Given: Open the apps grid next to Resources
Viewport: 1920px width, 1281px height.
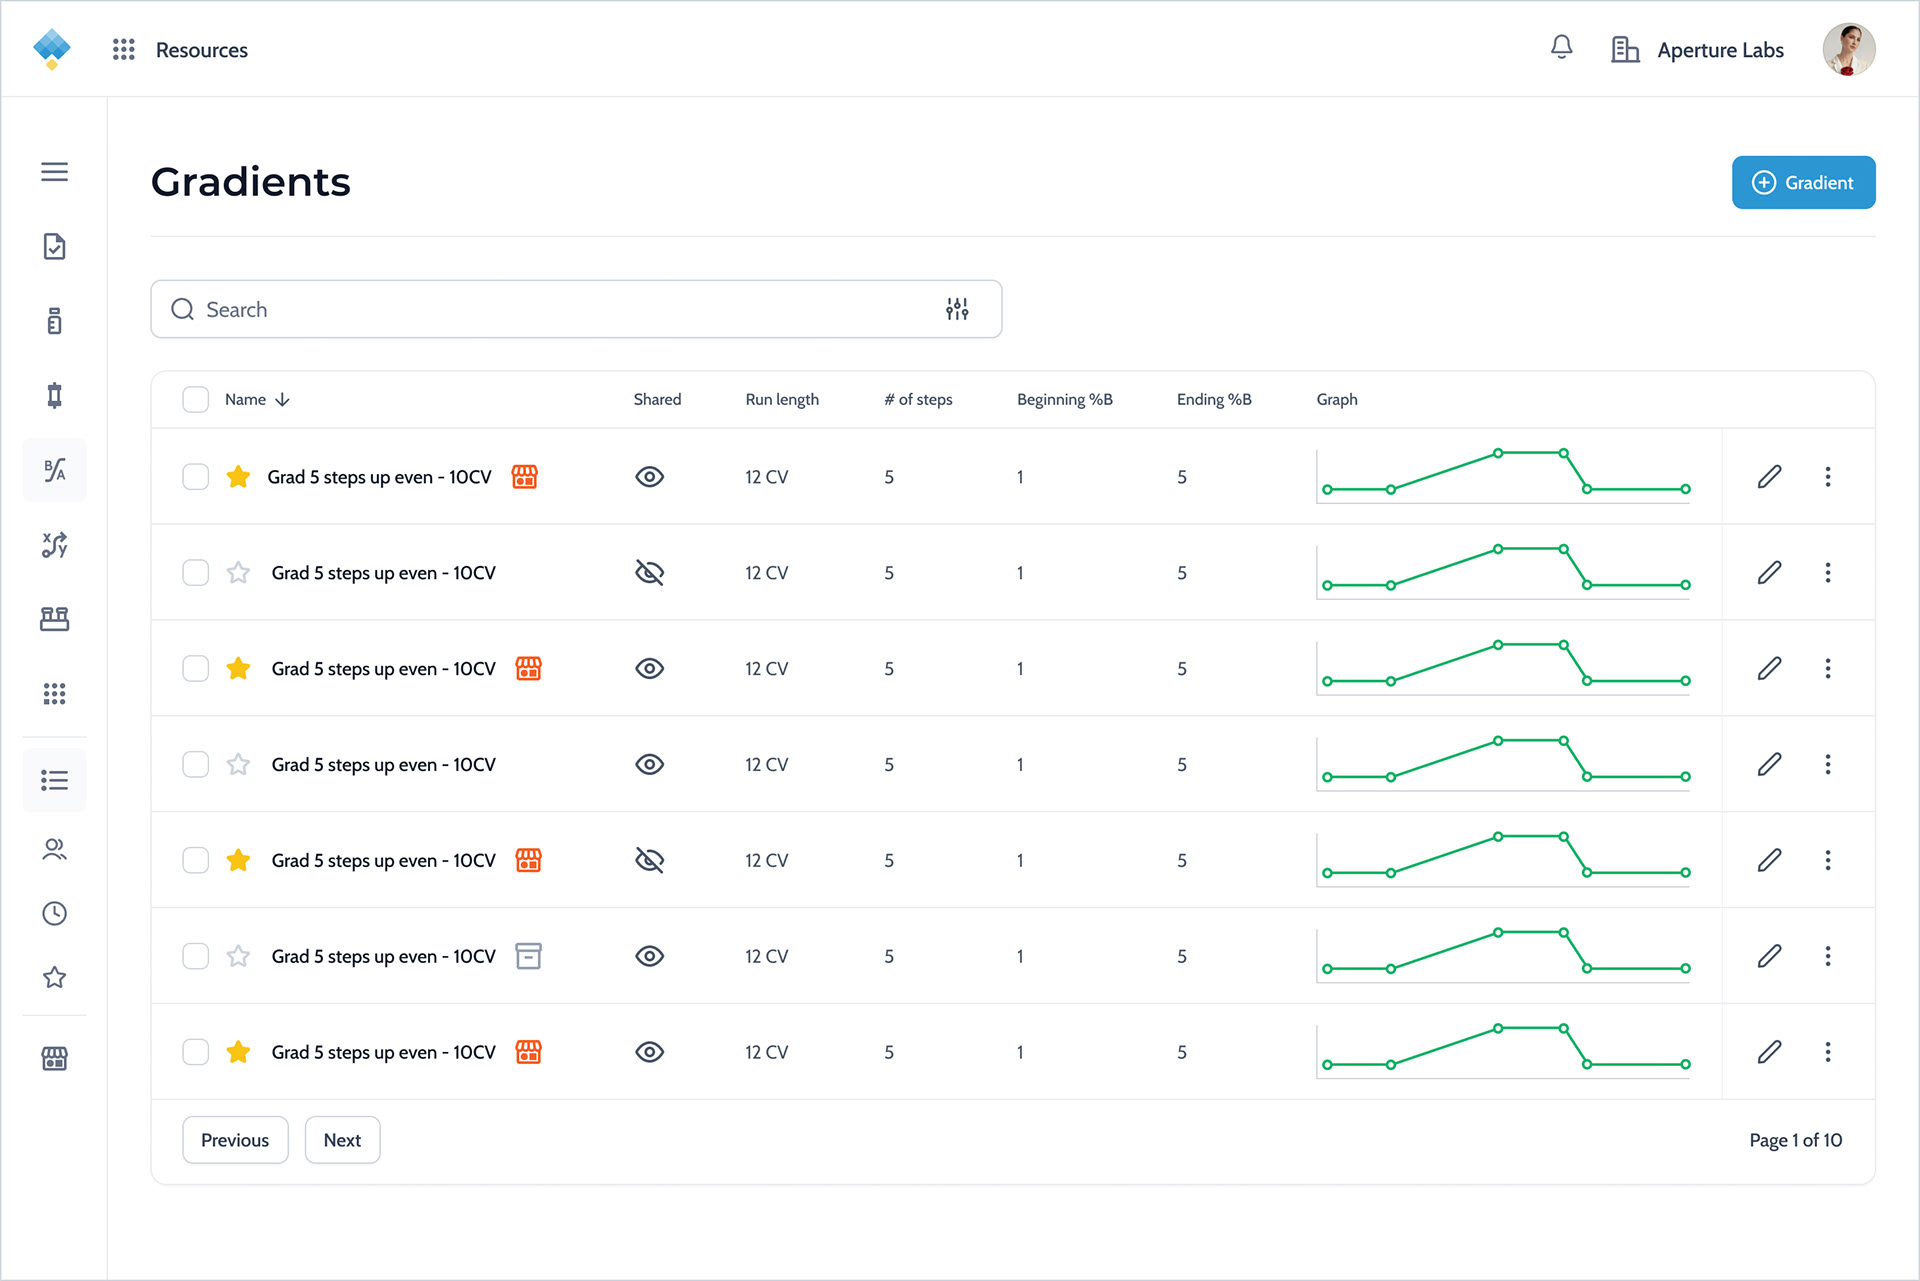Looking at the screenshot, I should pos(124,50).
